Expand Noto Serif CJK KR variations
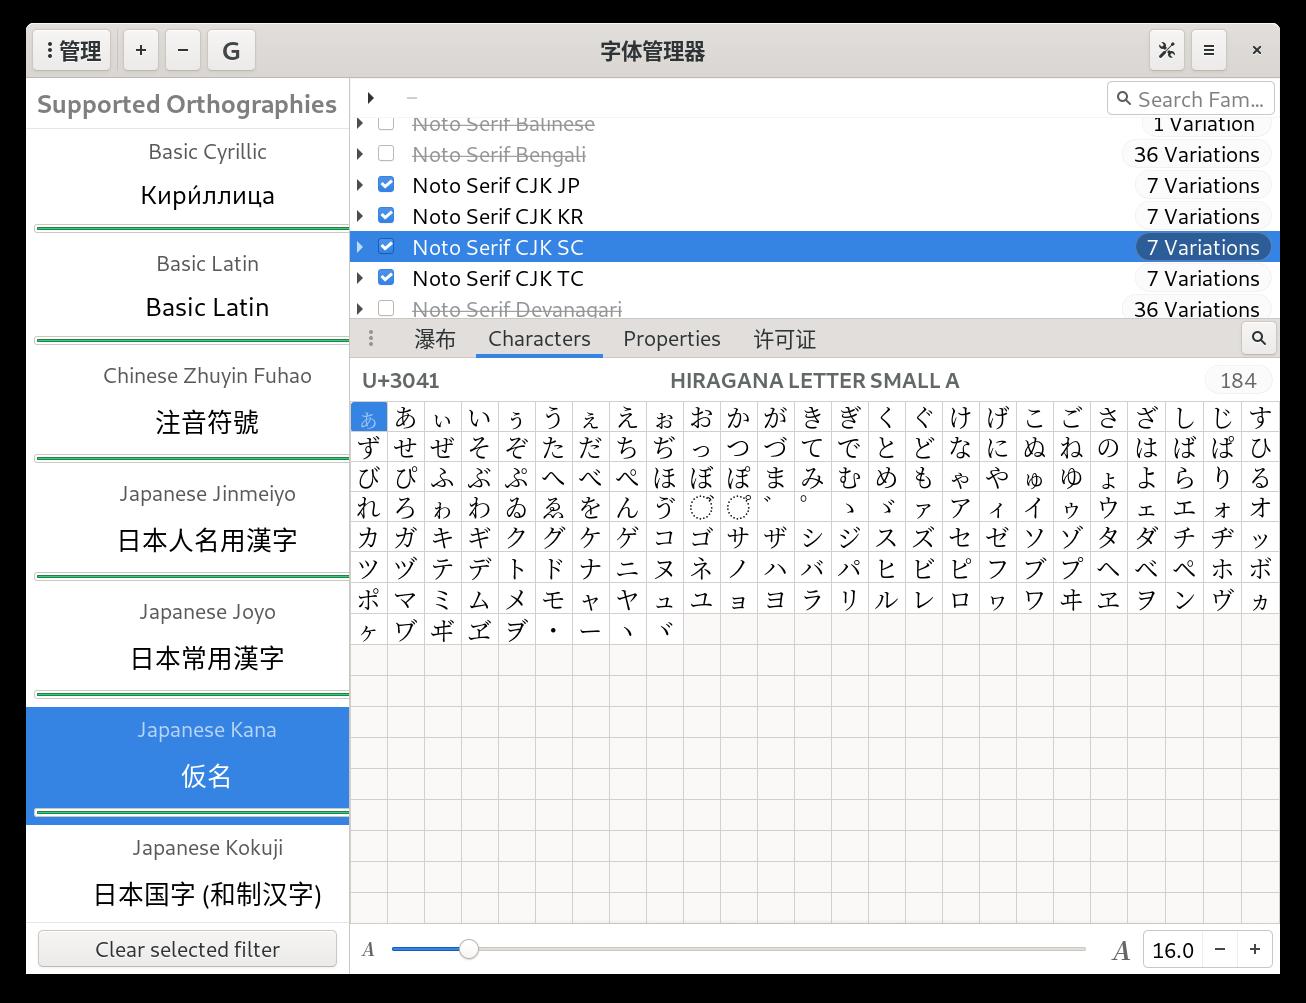1306x1003 pixels. coord(360,216)
